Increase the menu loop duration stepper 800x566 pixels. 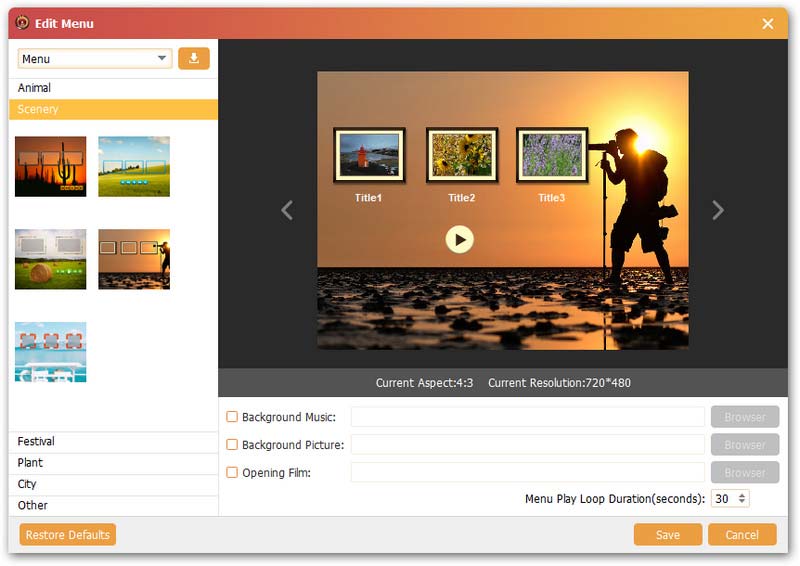[x=742, y=494]
